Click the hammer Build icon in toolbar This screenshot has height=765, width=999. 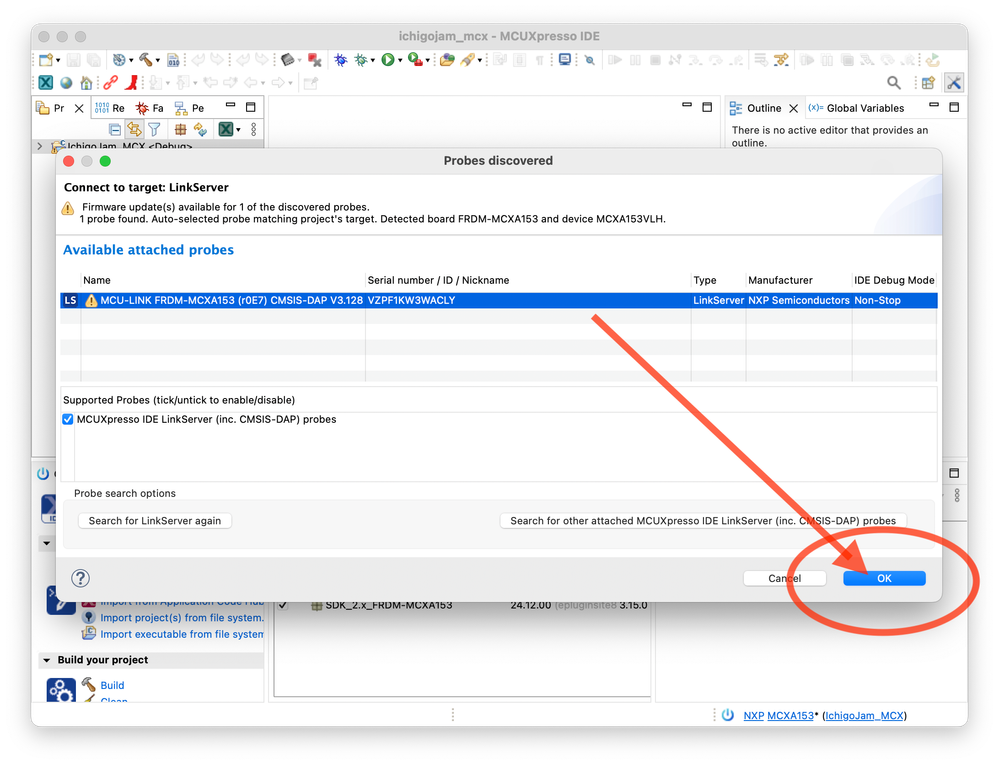(146, 60)
